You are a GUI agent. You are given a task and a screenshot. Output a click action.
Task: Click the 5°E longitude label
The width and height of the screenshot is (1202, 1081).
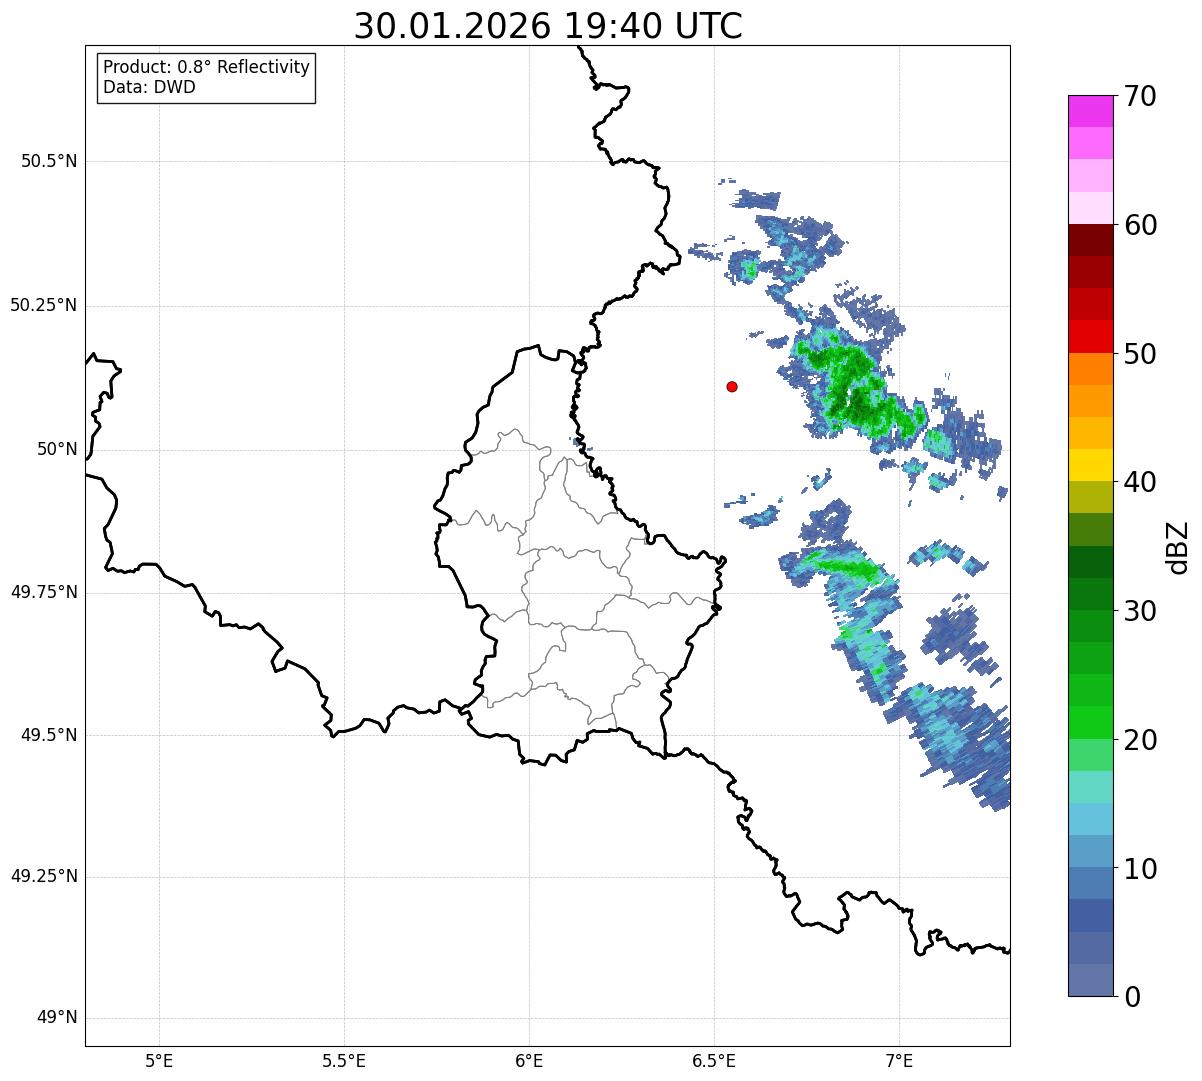pos(159,1060)
